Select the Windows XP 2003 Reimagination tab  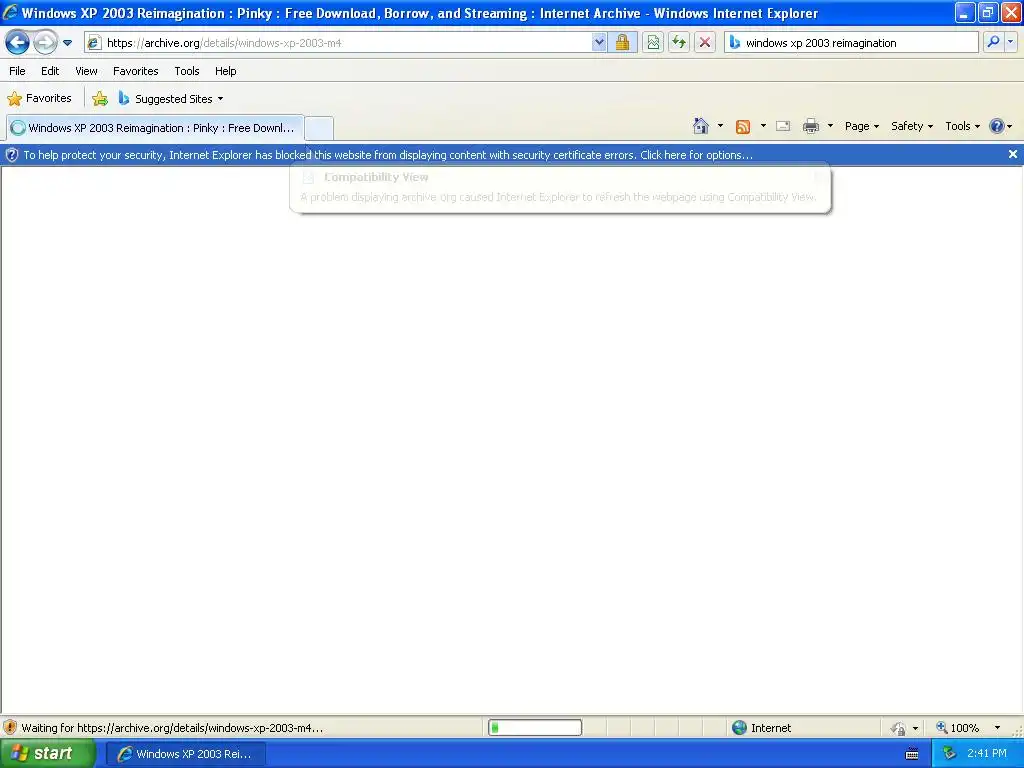click(x=155, y=128)
